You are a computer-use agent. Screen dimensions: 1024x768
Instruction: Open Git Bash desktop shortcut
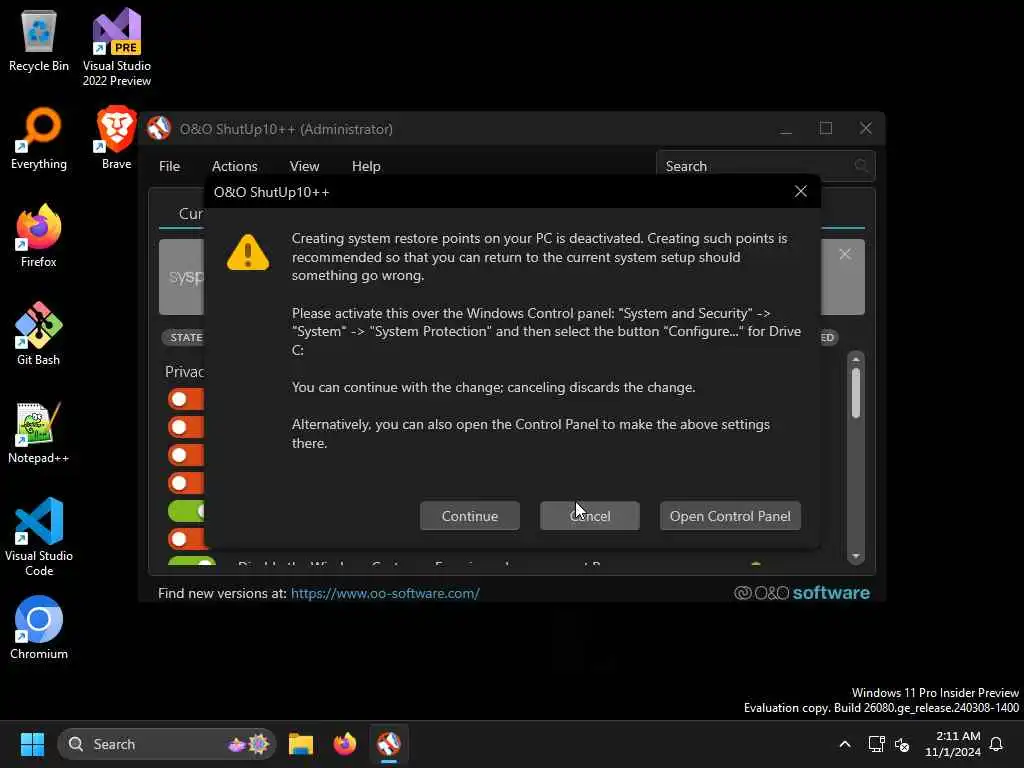(x=39, y=334)
